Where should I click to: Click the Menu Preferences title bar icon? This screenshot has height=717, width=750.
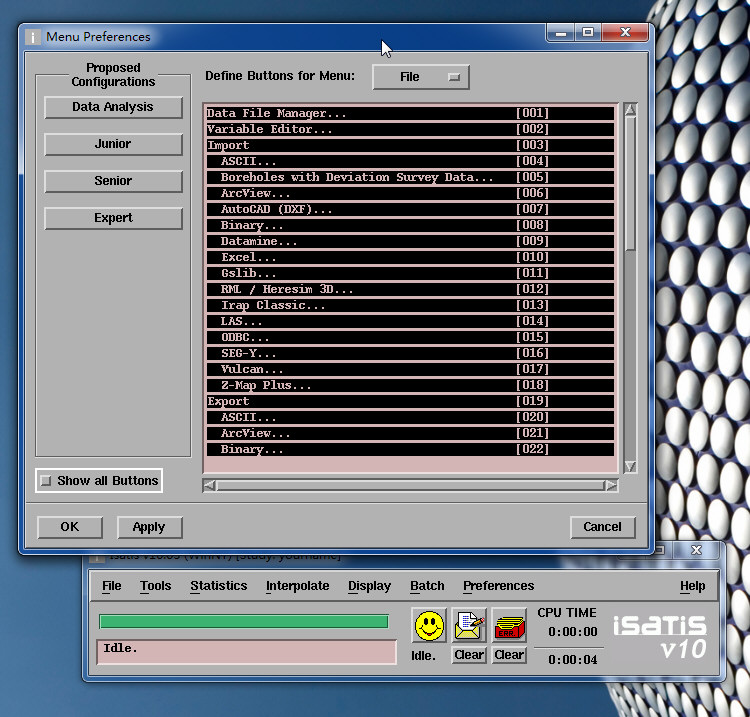pyautogui.click(x=33, y=37)
